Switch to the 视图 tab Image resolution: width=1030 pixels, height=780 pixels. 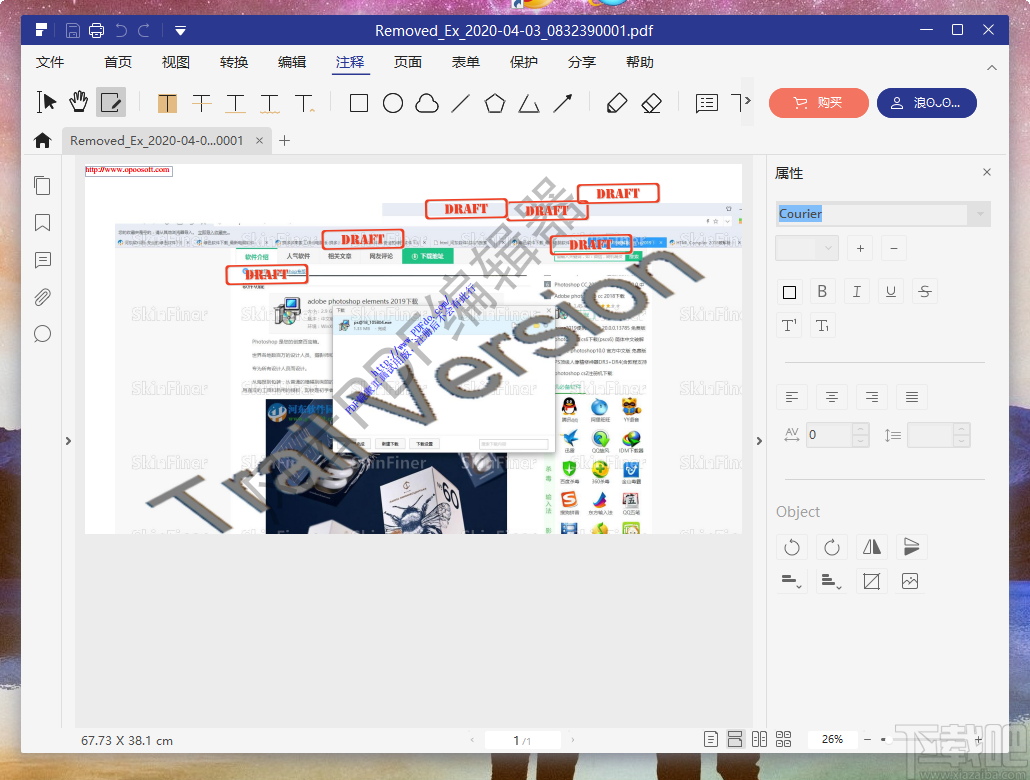click(176, 62)
